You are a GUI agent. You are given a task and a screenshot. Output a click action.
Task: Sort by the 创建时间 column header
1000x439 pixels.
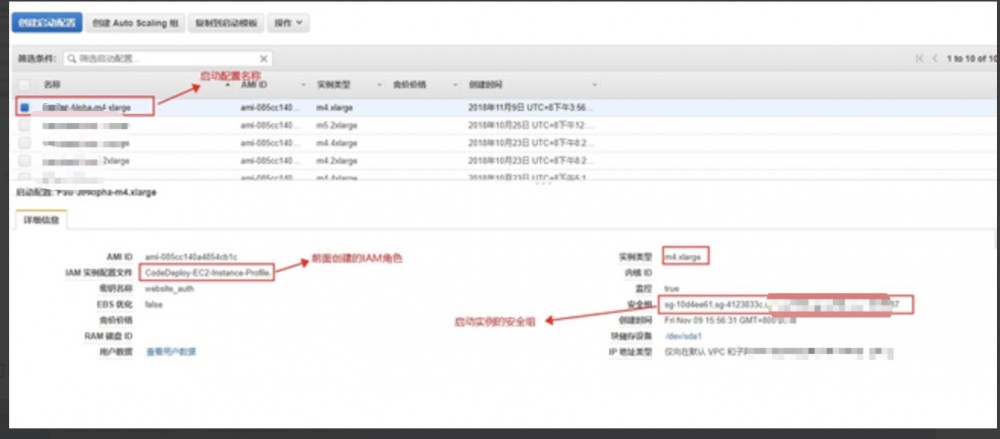(x=485, y=85)
